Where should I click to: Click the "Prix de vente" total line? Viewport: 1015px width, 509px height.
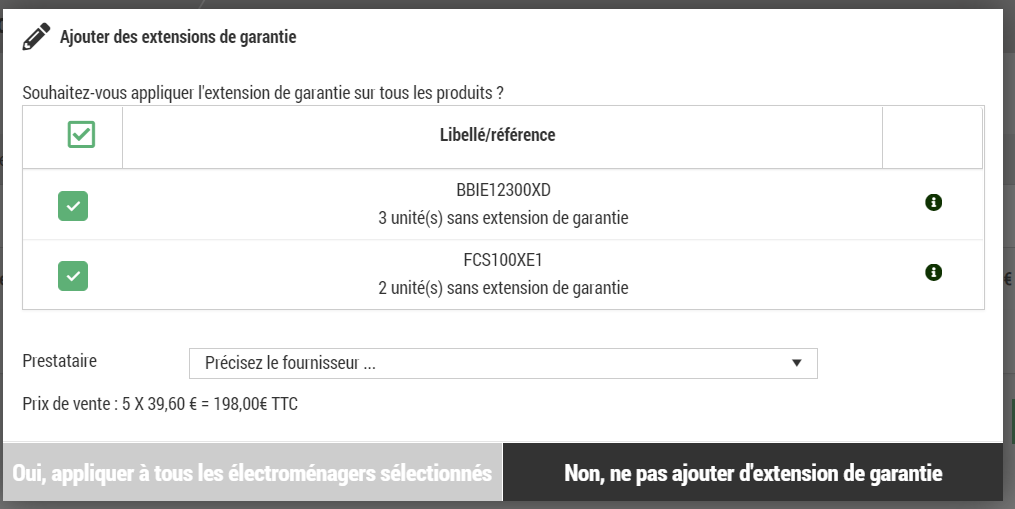(160, 404)
